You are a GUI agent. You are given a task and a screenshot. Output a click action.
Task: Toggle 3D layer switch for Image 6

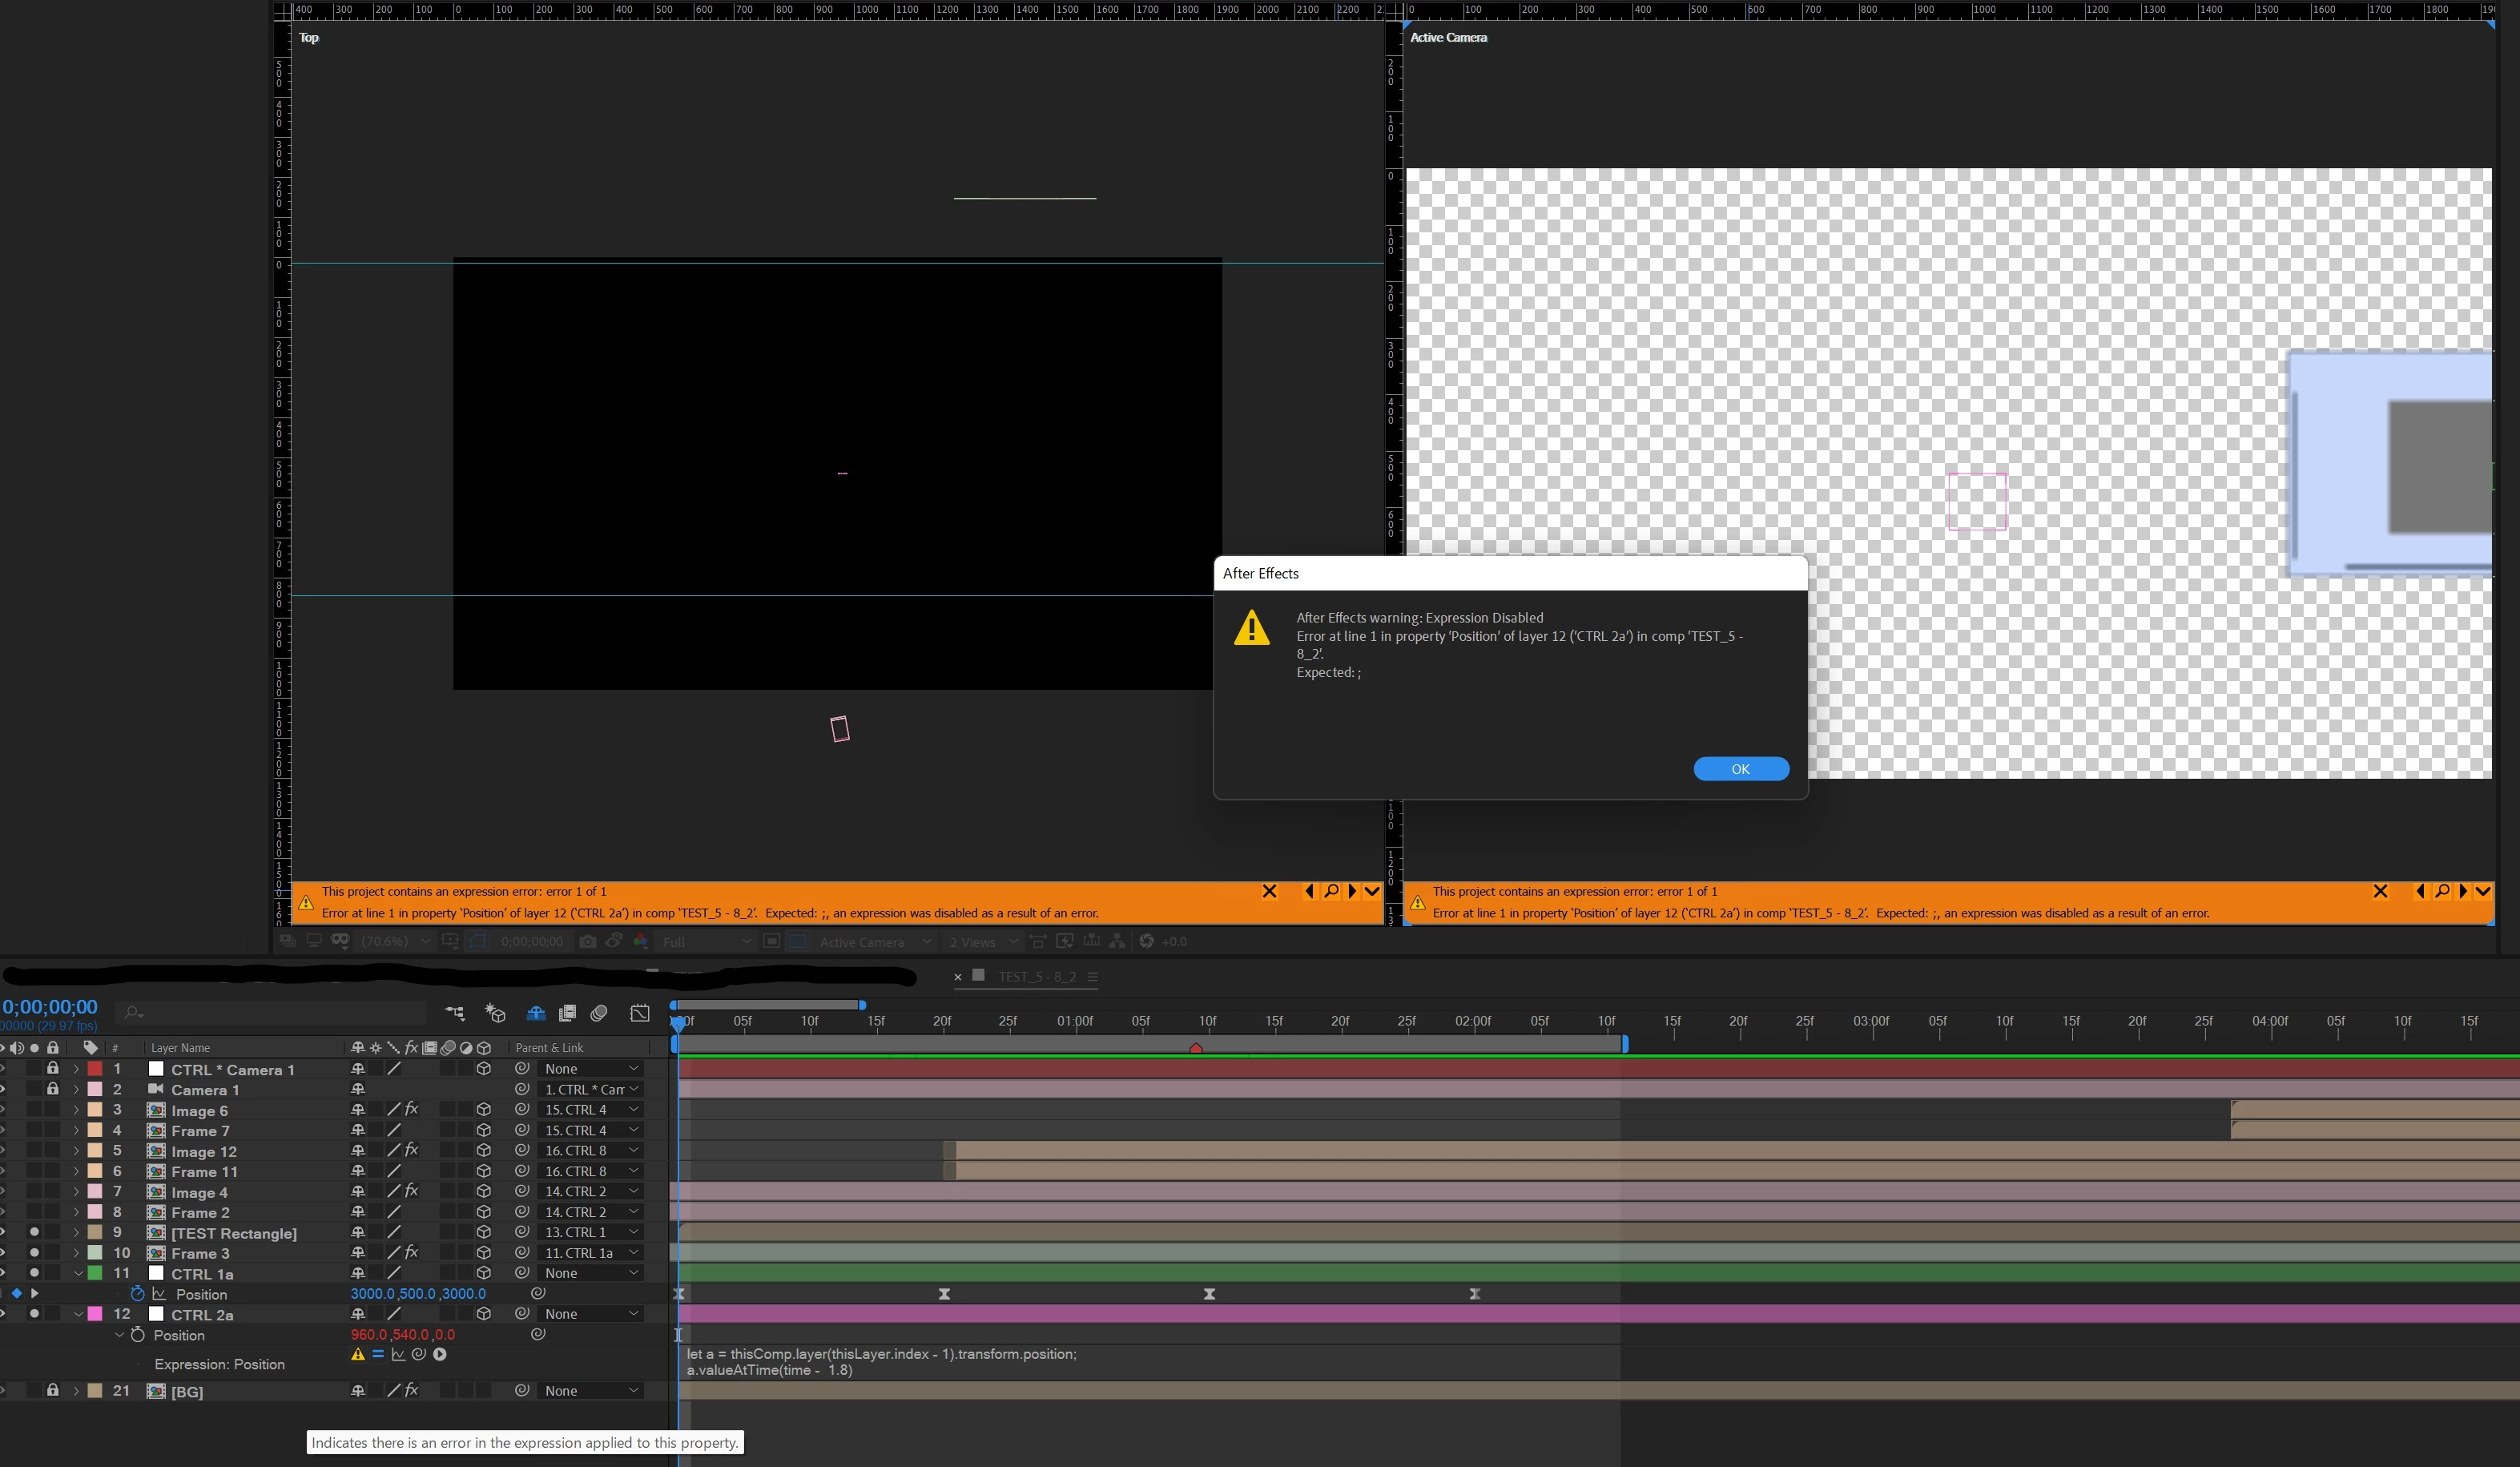tap(484, 1110)
